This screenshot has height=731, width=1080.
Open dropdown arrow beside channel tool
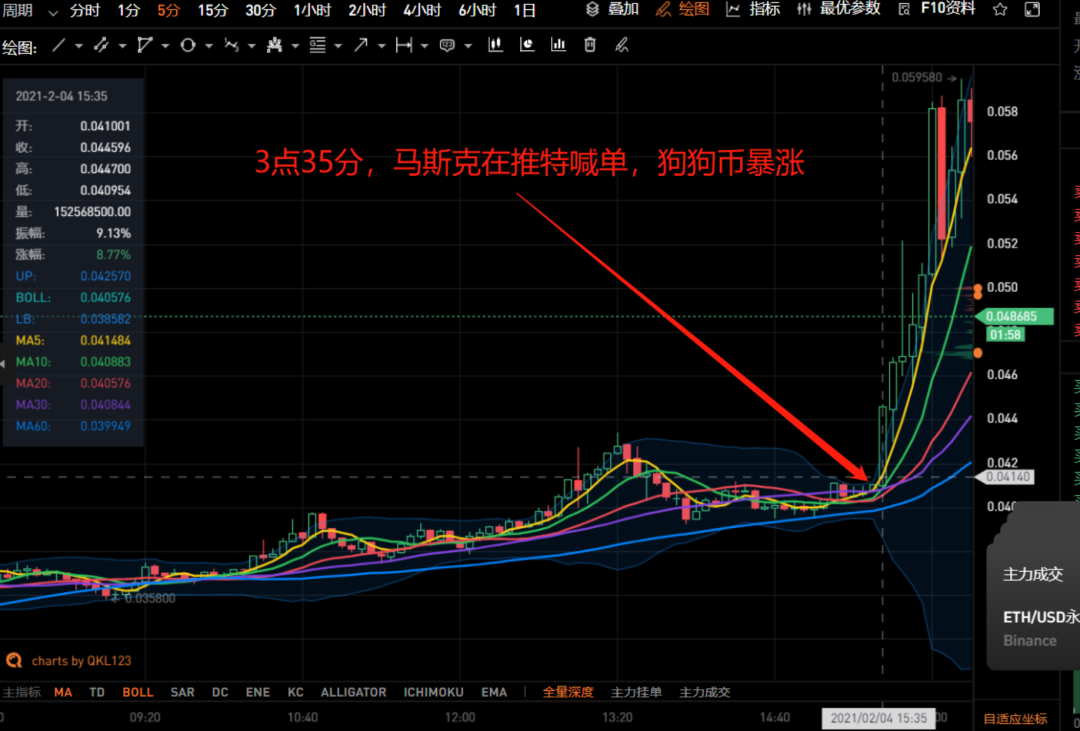pyautogui.click(x=123, y=46)
